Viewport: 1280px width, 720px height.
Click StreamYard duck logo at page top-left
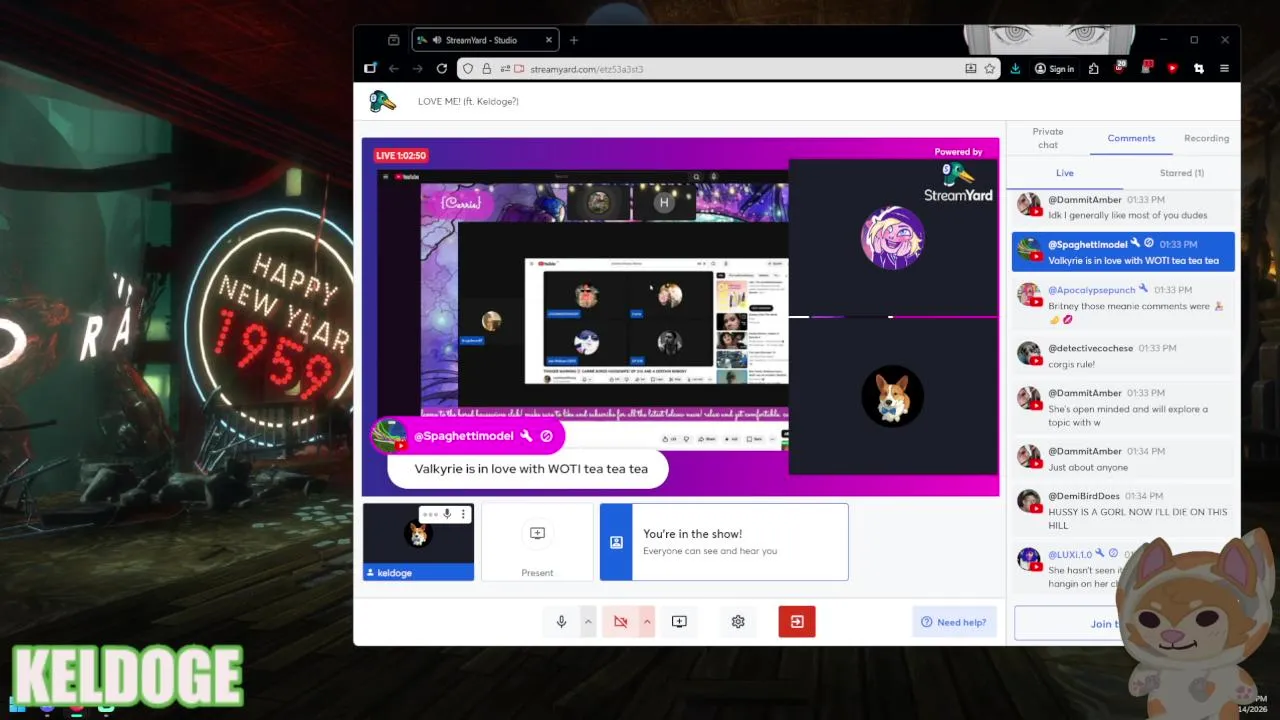click(382, 101)
